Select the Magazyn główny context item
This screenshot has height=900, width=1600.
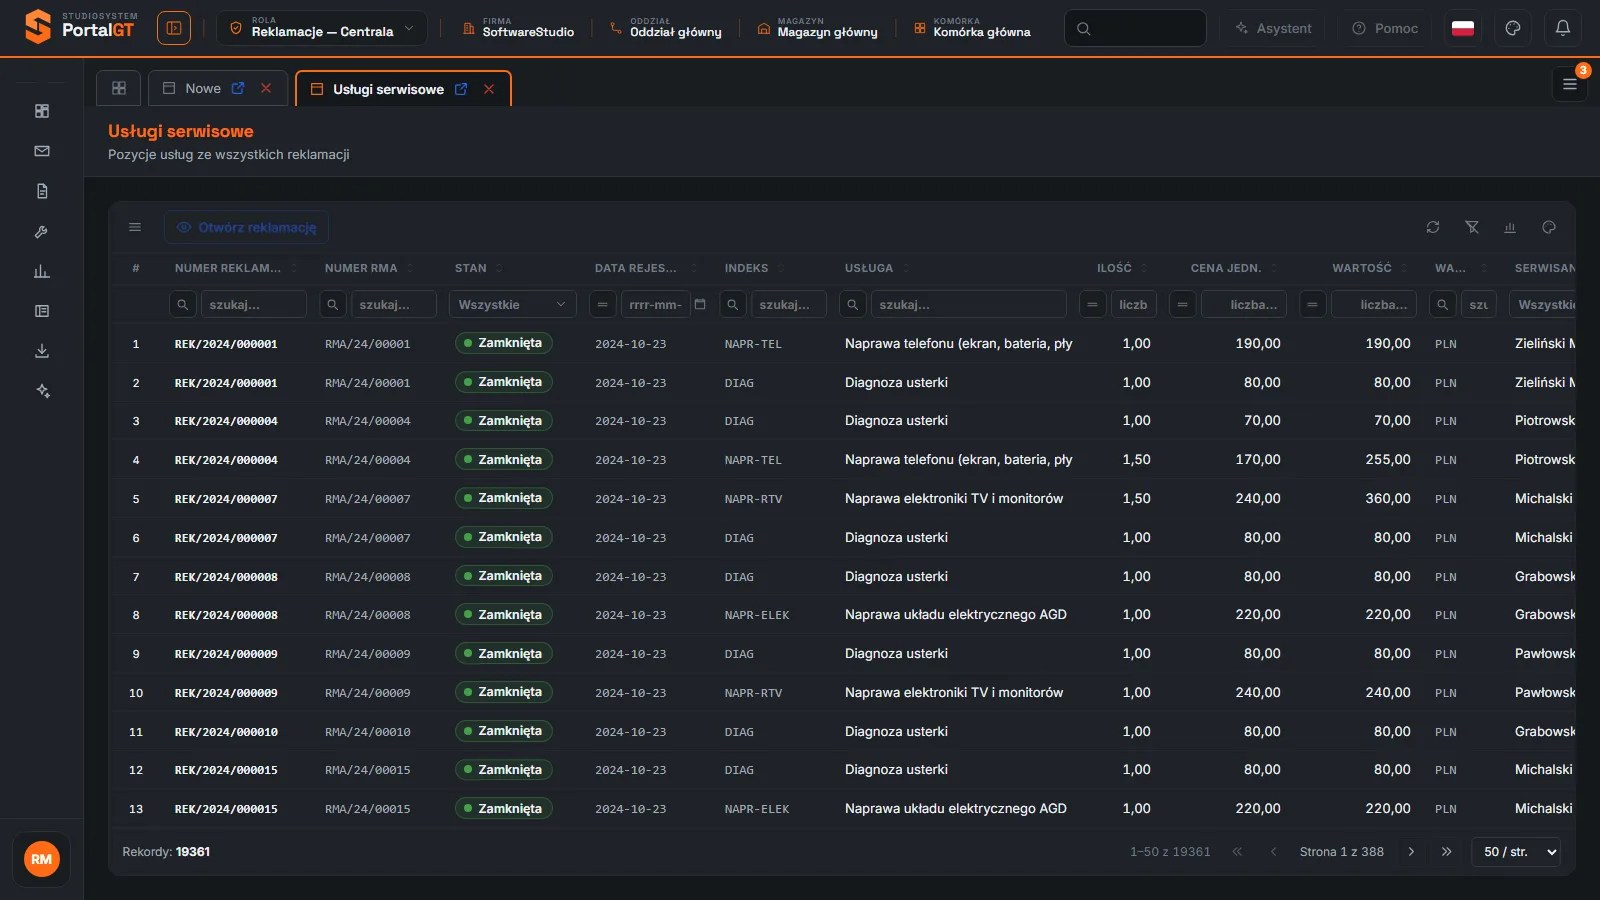pos(817,28)
